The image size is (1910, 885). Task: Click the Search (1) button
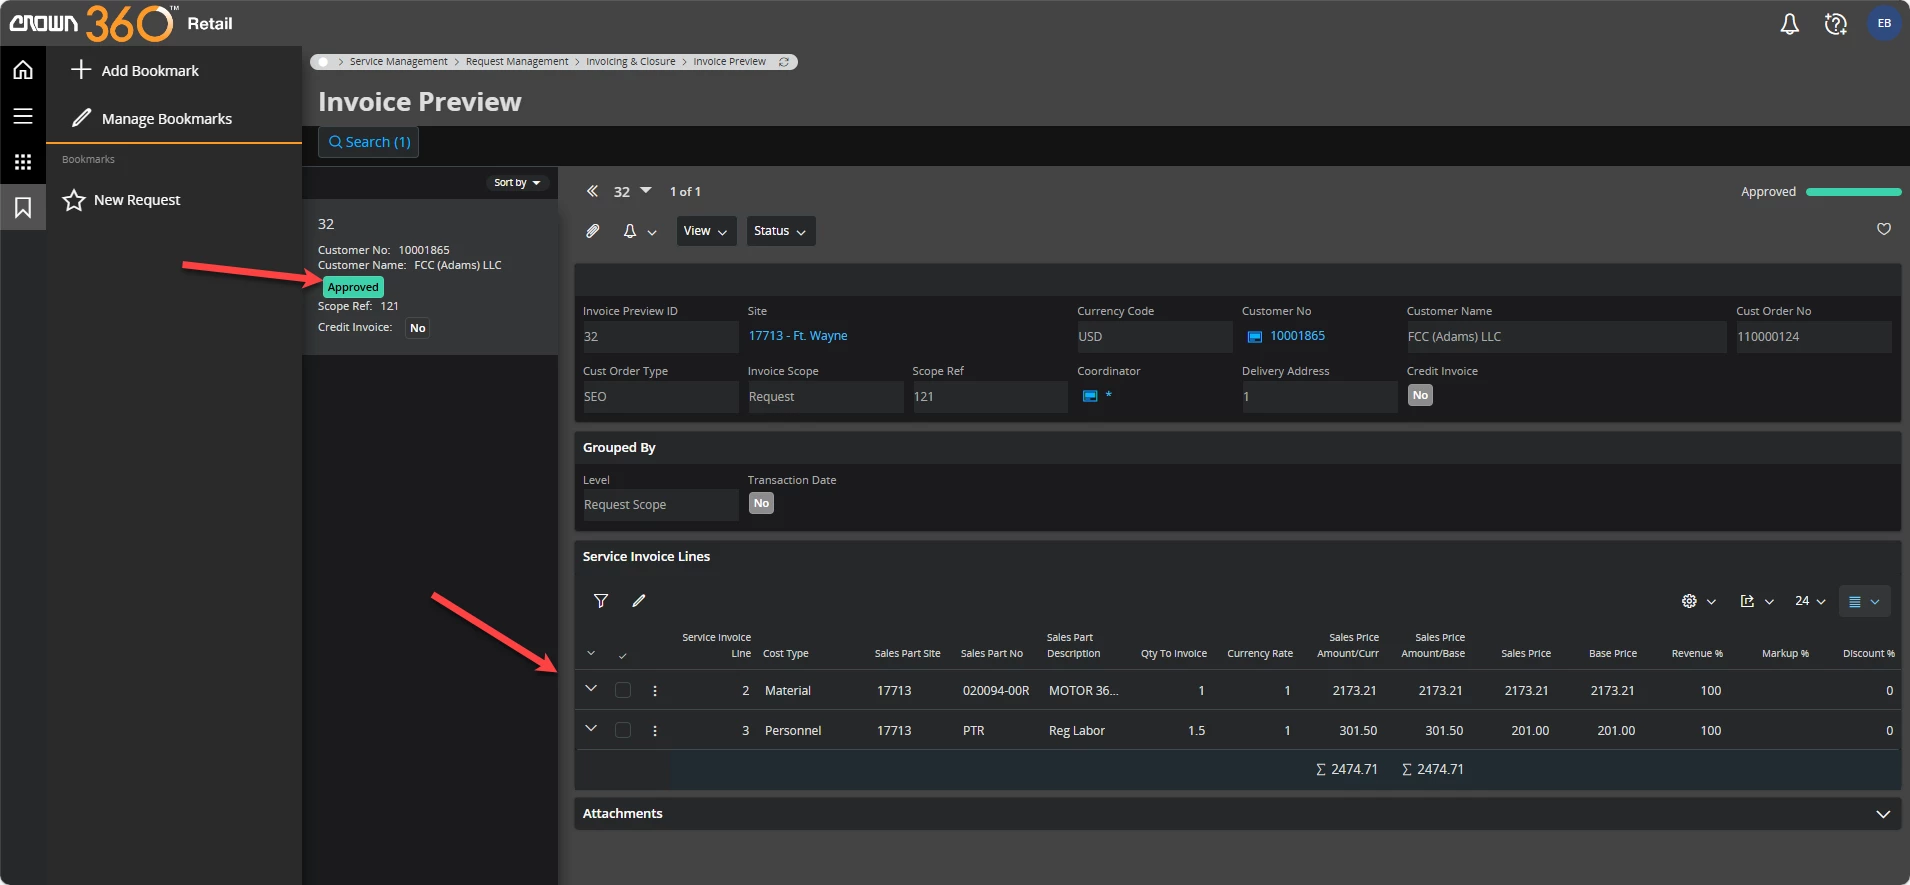pos(369,142)
